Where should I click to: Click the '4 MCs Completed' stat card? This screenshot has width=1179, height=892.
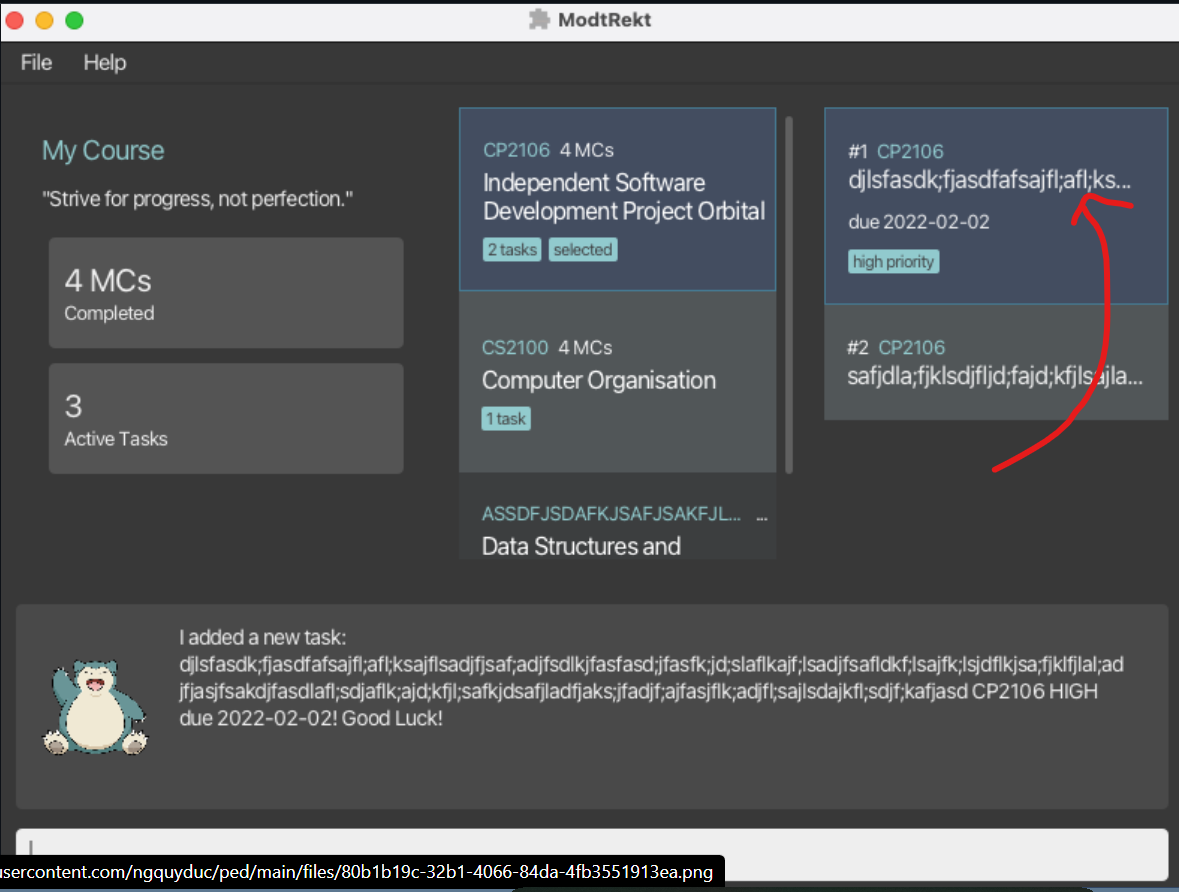point(226,292)
